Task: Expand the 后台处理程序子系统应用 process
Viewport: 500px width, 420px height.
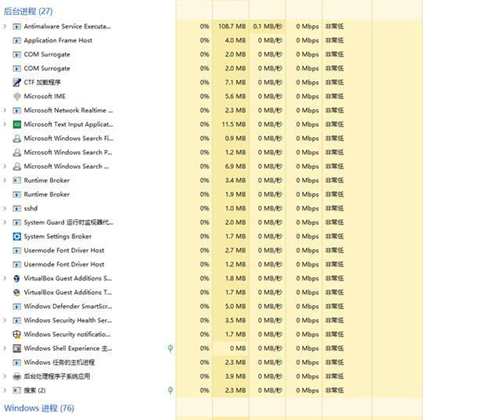Action: [5, 376]
